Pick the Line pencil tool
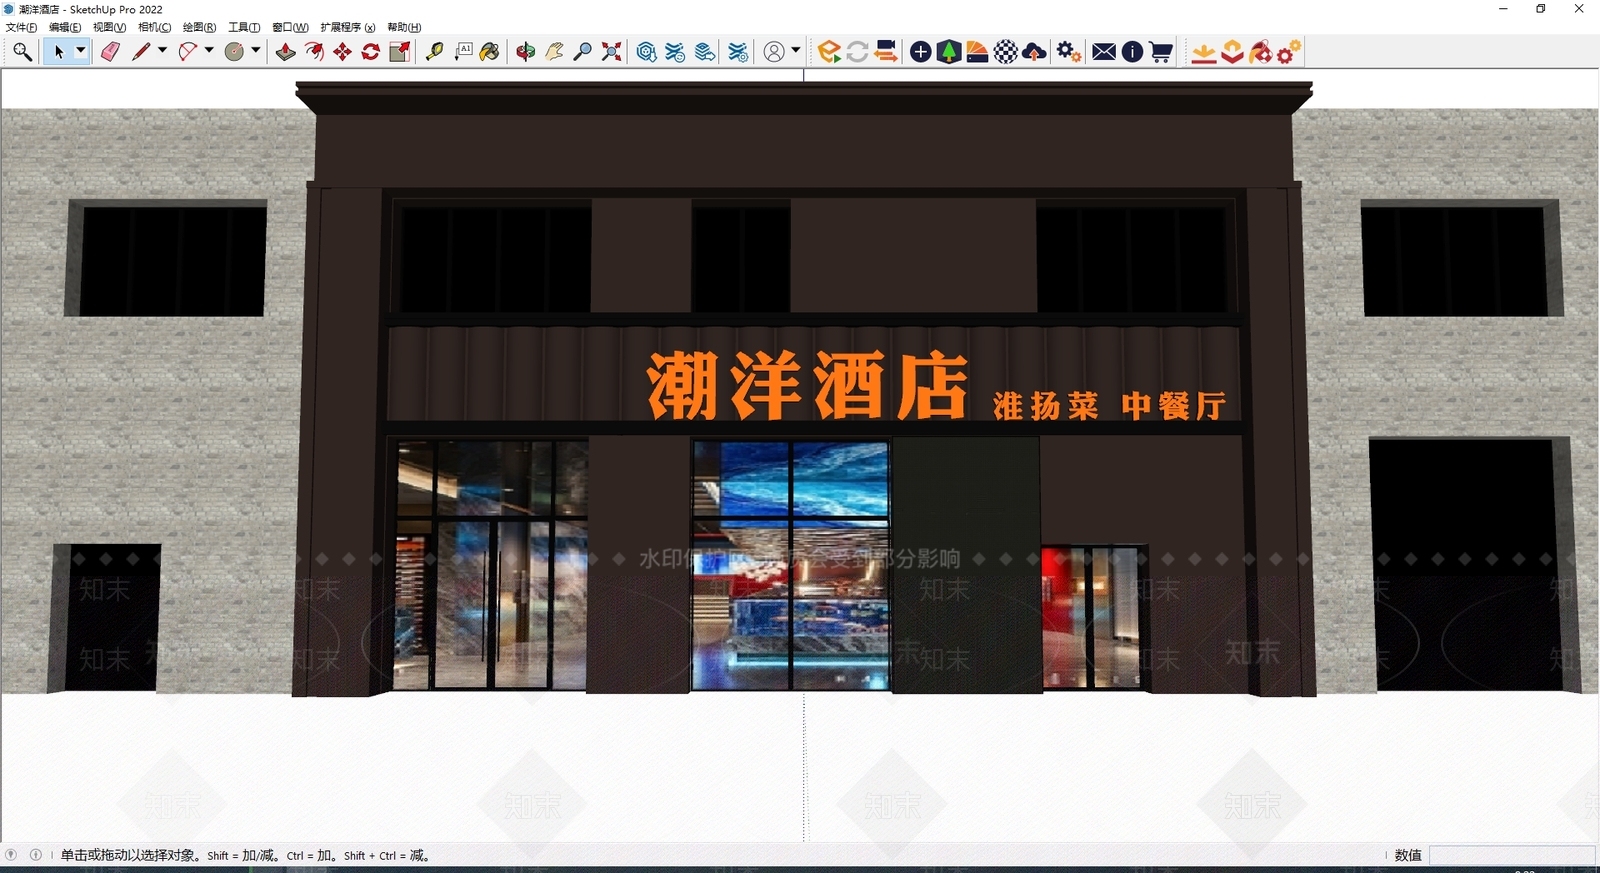1600x873 pixels. pyautogui.click(x=141, y=52)
